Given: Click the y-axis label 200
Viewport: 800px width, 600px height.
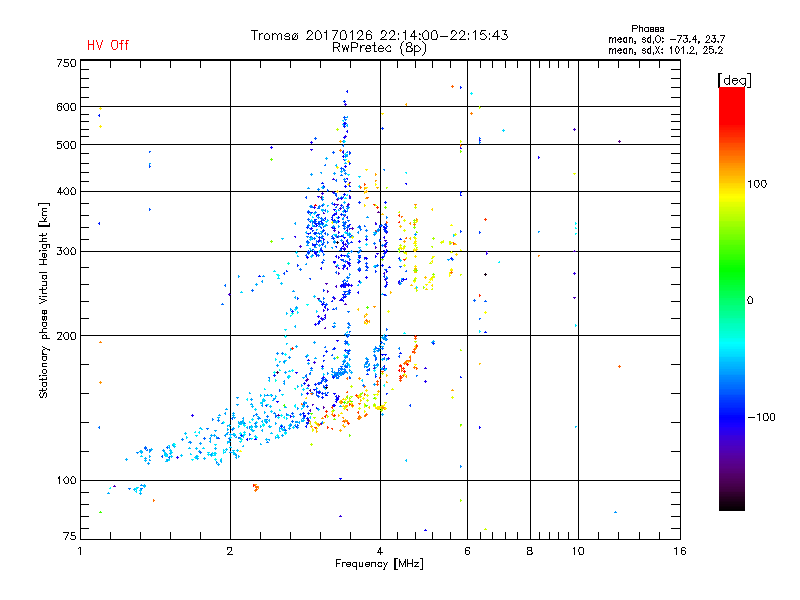Looking at the screenshot, I should [x=67, y=336].
